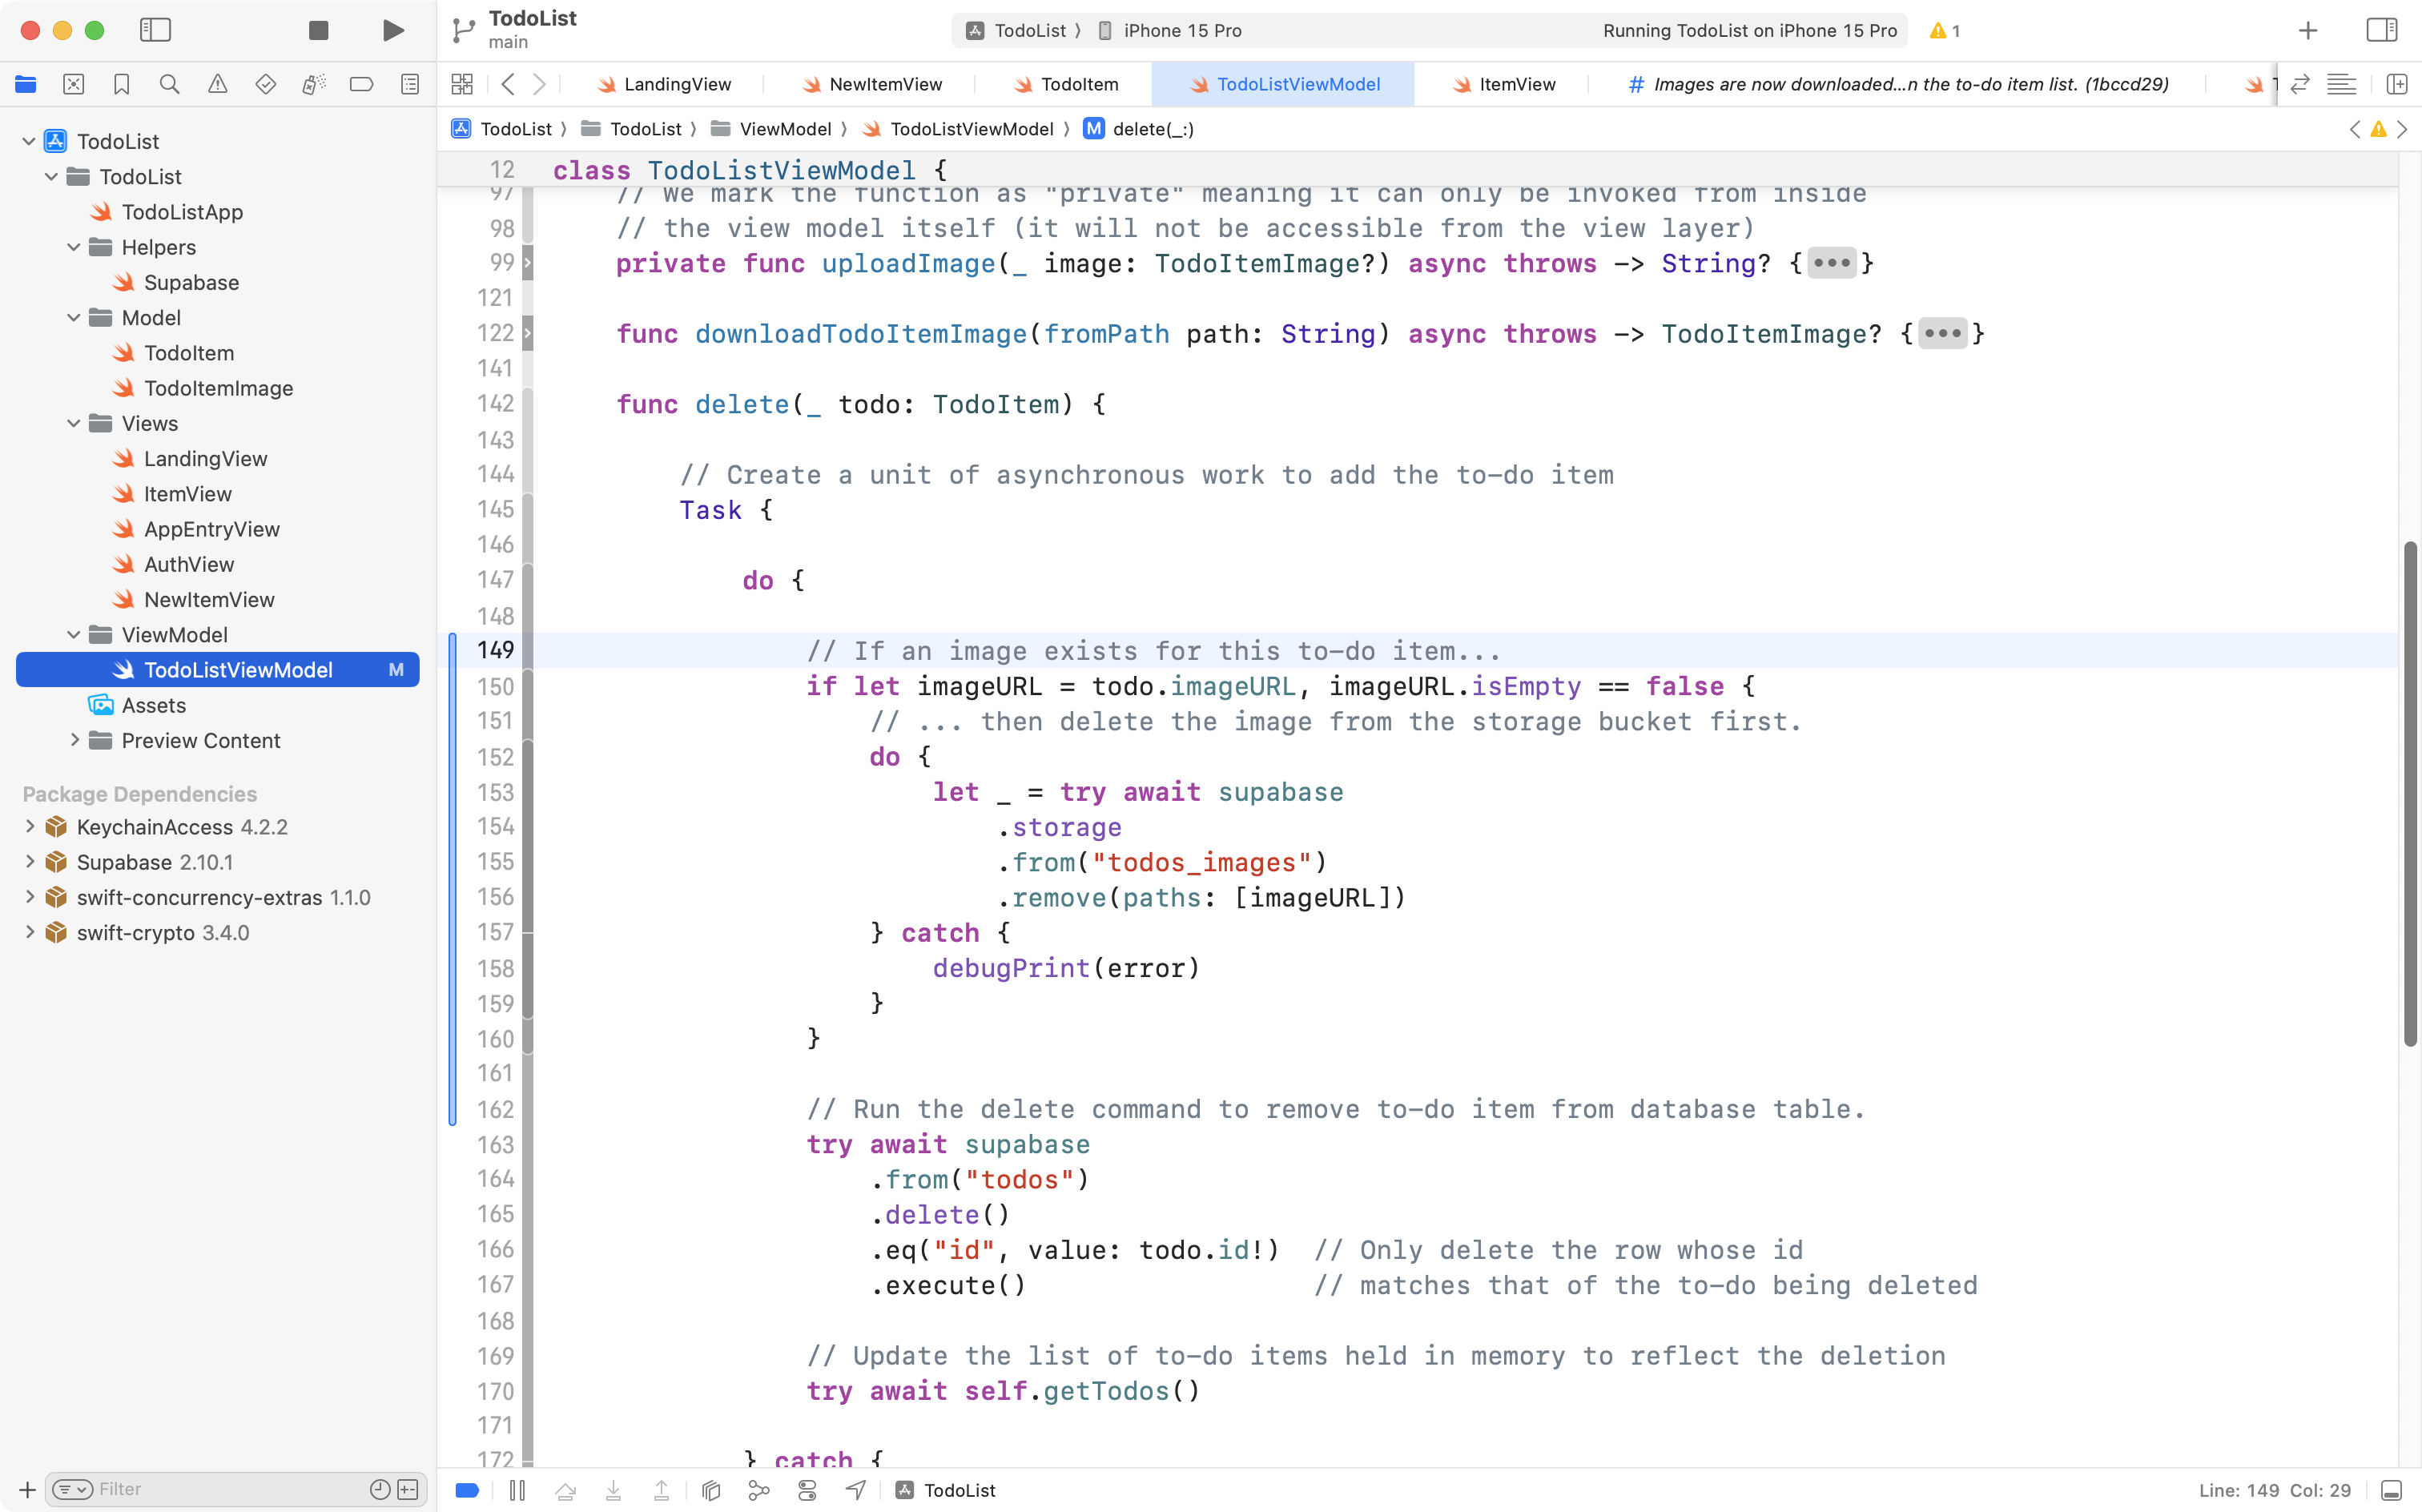Screen dimensions: 2422x1512
Task: Open the Bookmark navigator
Action: 122,85
